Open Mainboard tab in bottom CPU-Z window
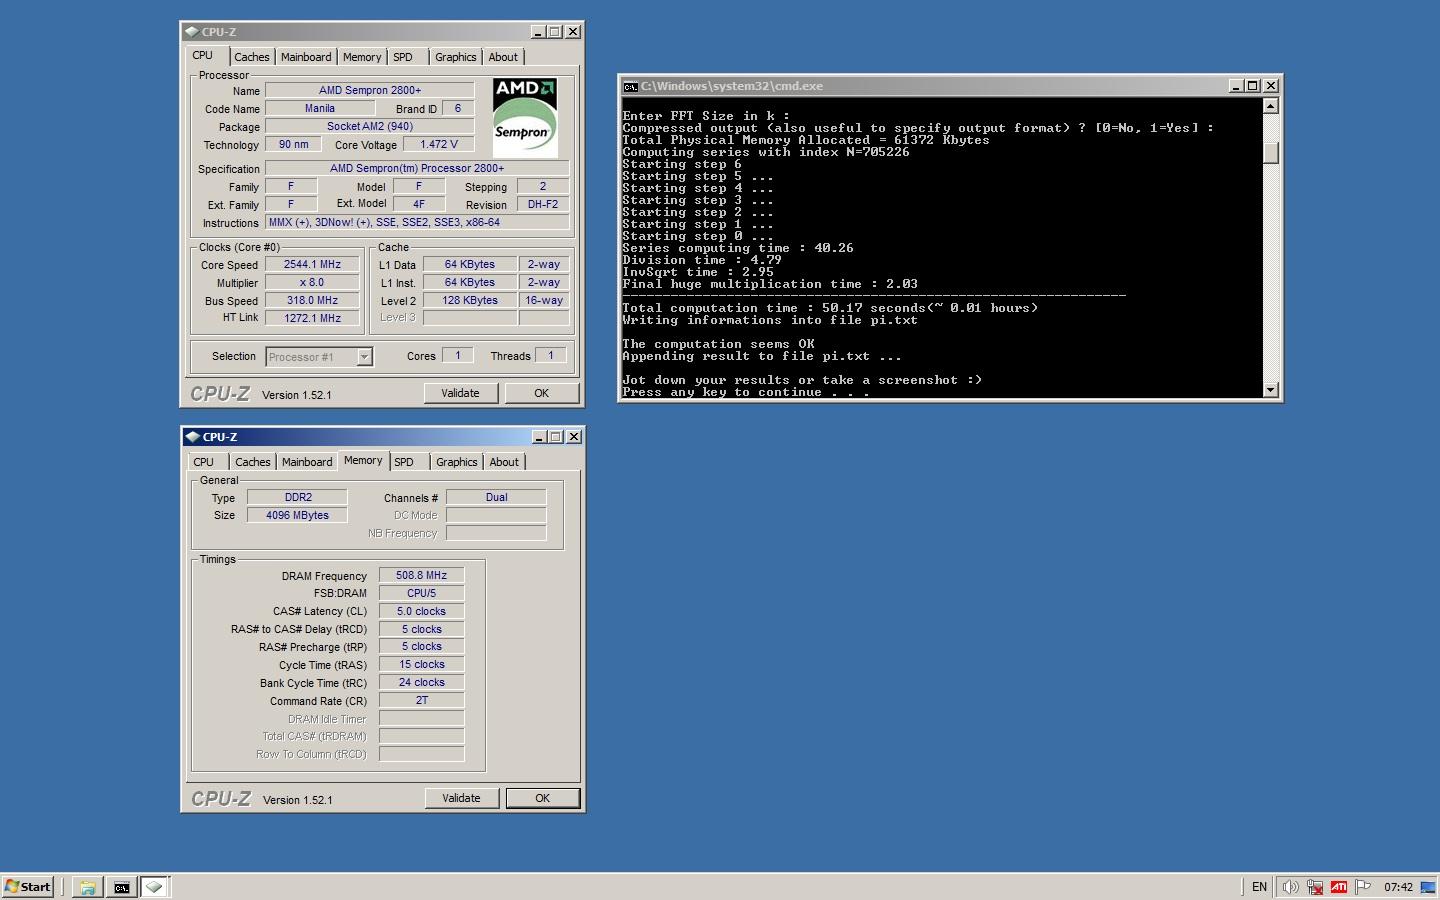The height and width of the screenshot is (900, 1440). click(307, 462)
